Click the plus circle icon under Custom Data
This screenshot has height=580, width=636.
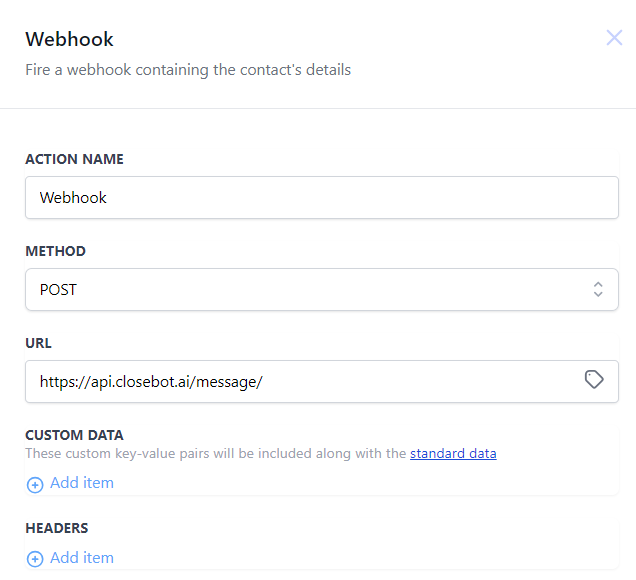35,484
